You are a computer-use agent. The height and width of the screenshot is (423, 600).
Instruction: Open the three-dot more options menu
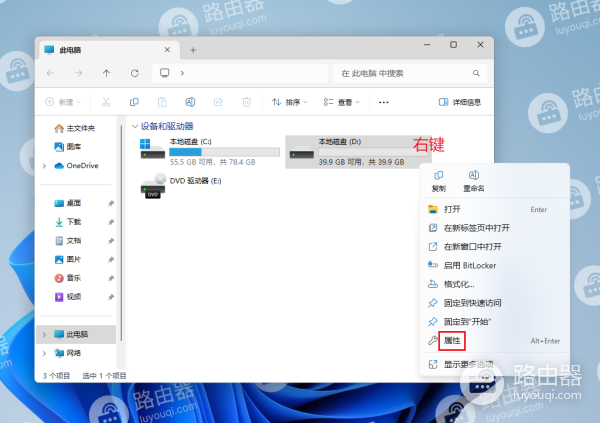click(384, 102)
